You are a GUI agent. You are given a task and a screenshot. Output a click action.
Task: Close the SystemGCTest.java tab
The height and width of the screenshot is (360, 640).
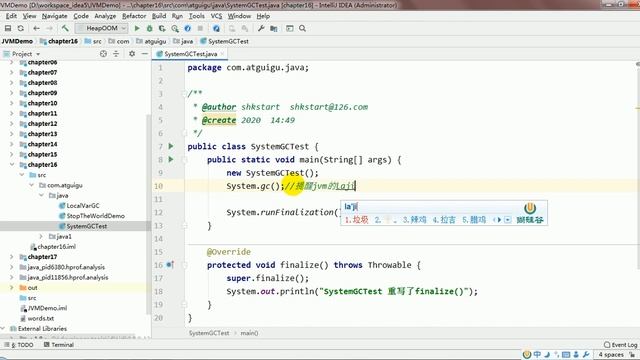click(x=222, y=54)
